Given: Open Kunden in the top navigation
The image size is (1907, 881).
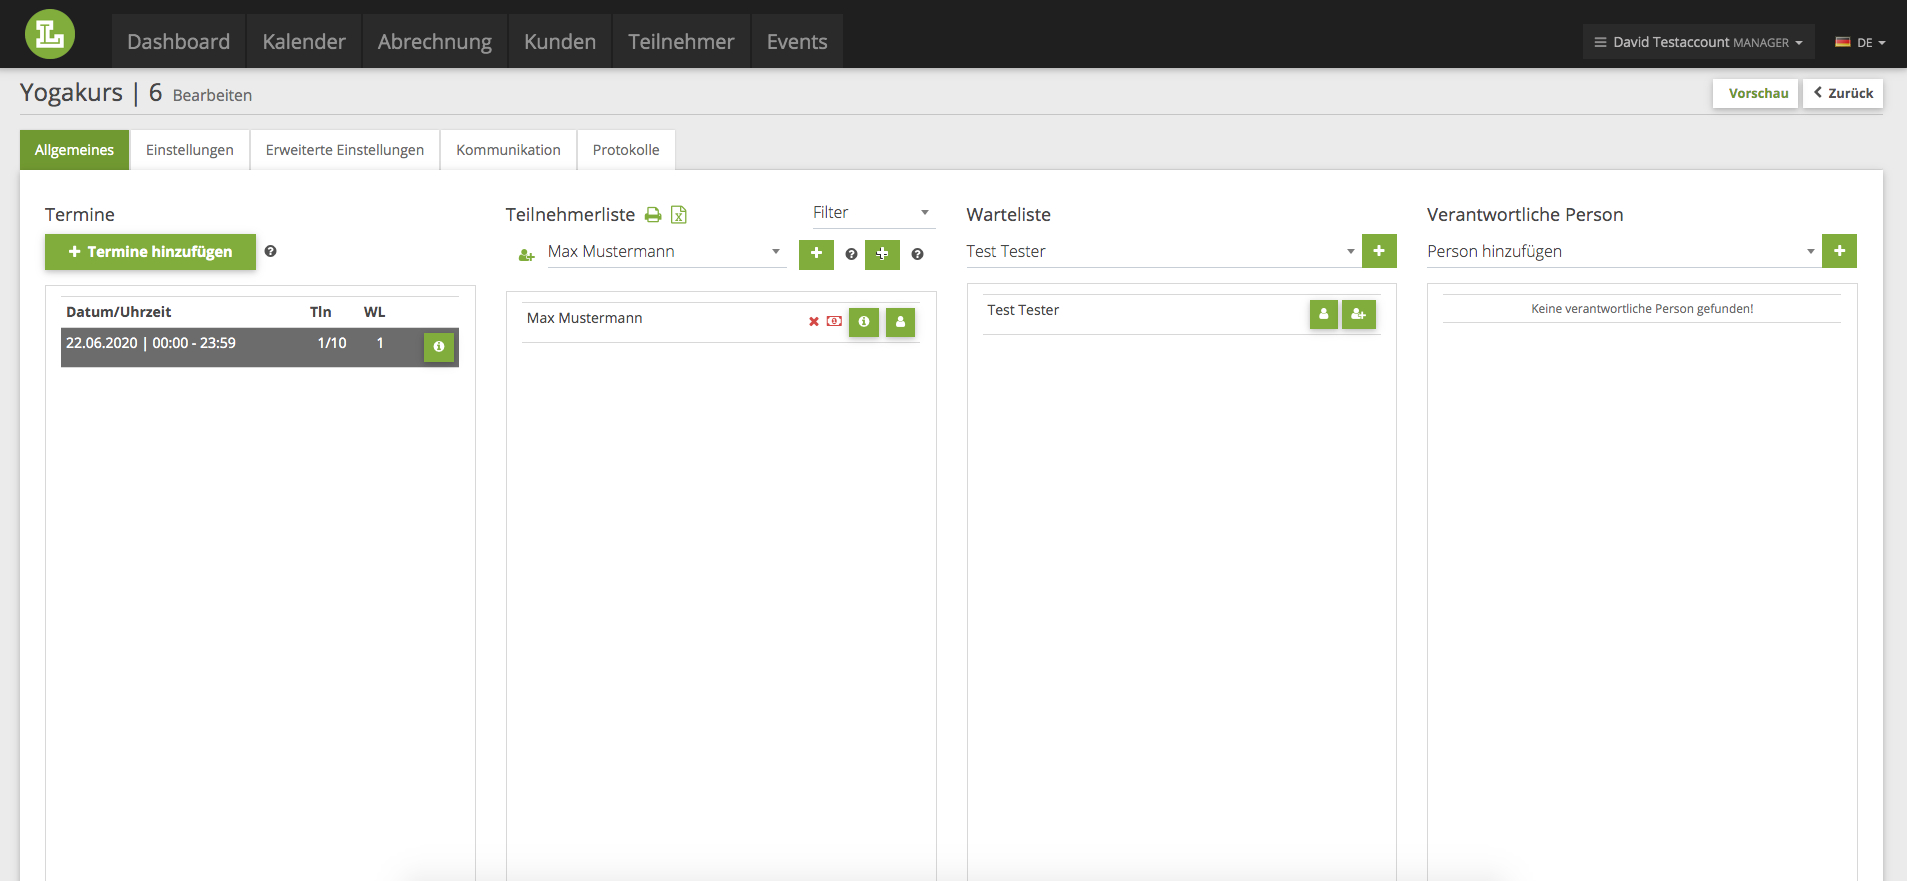Looking at the screenshot, I should pyautogui.click(x=560, y=41).
